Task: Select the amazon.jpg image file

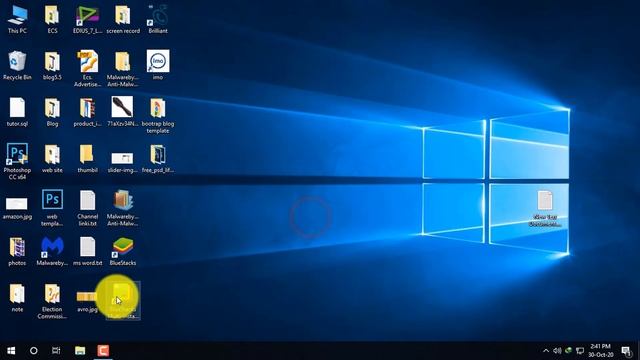Action: coord(17,208)
